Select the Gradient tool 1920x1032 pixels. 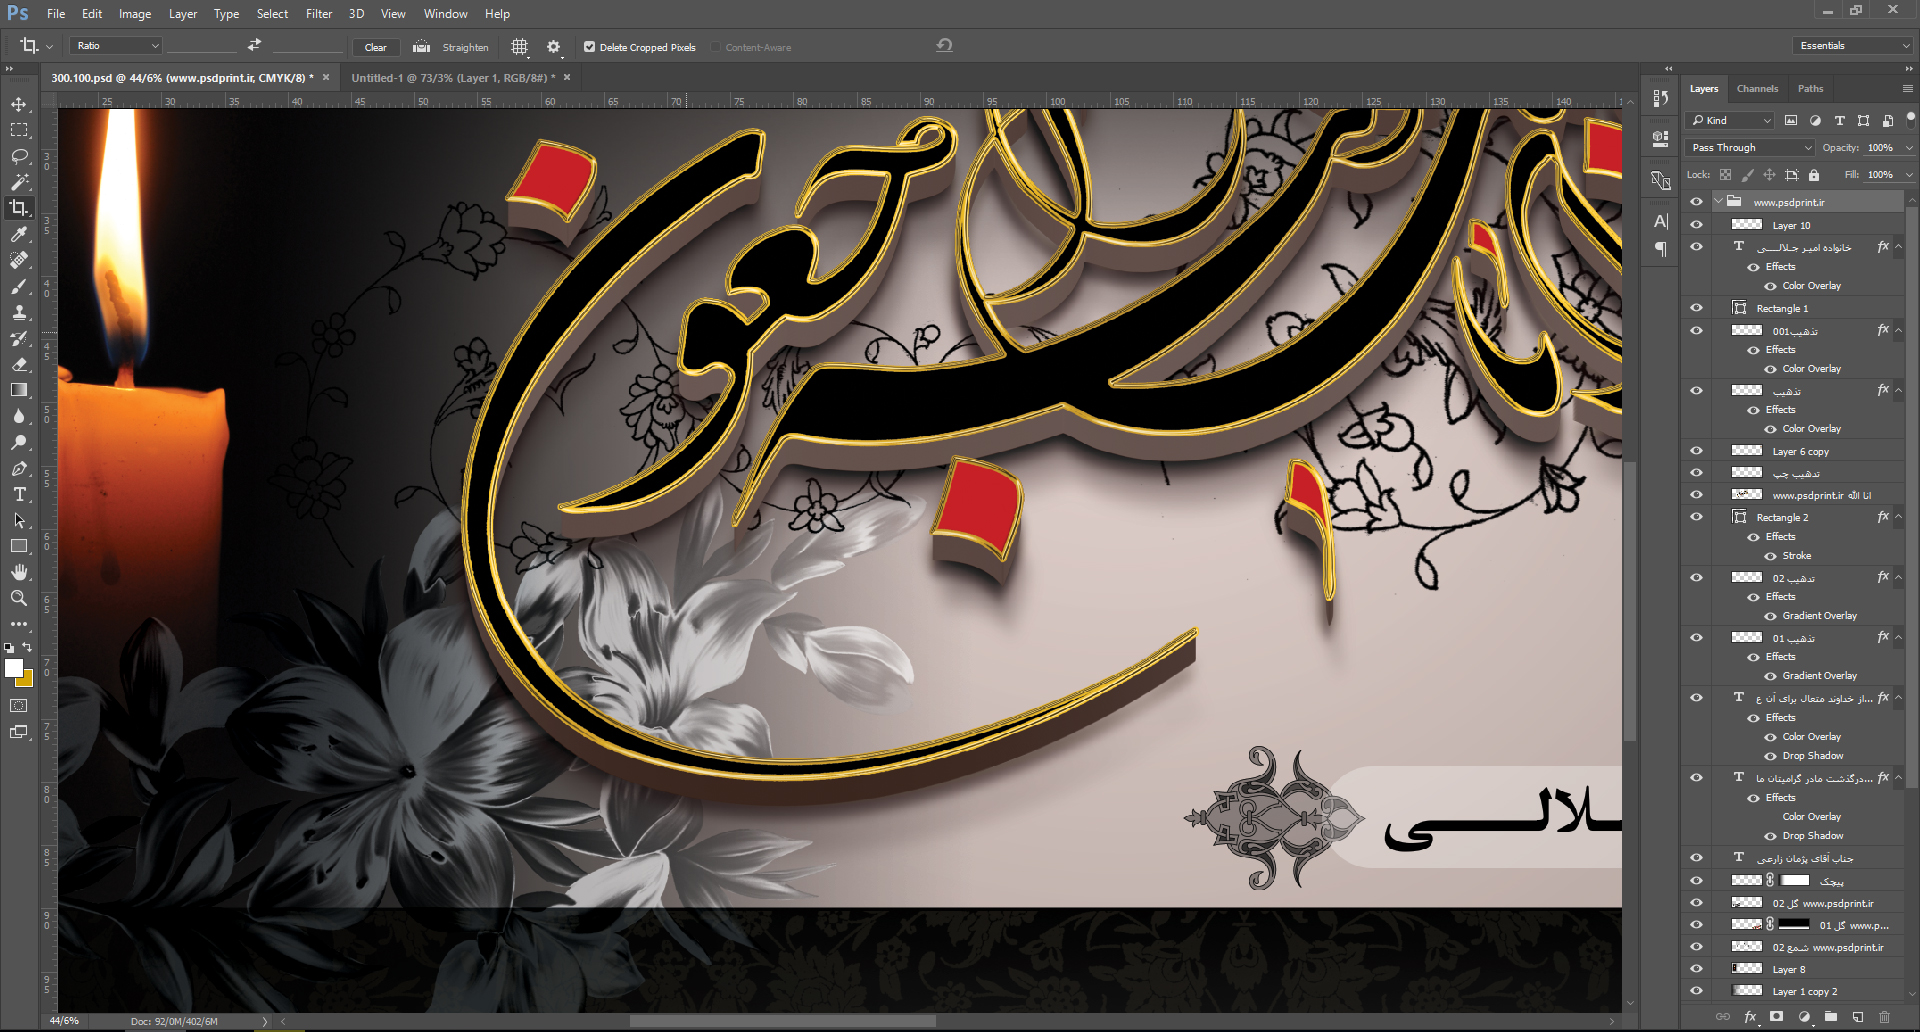point(19,390)
